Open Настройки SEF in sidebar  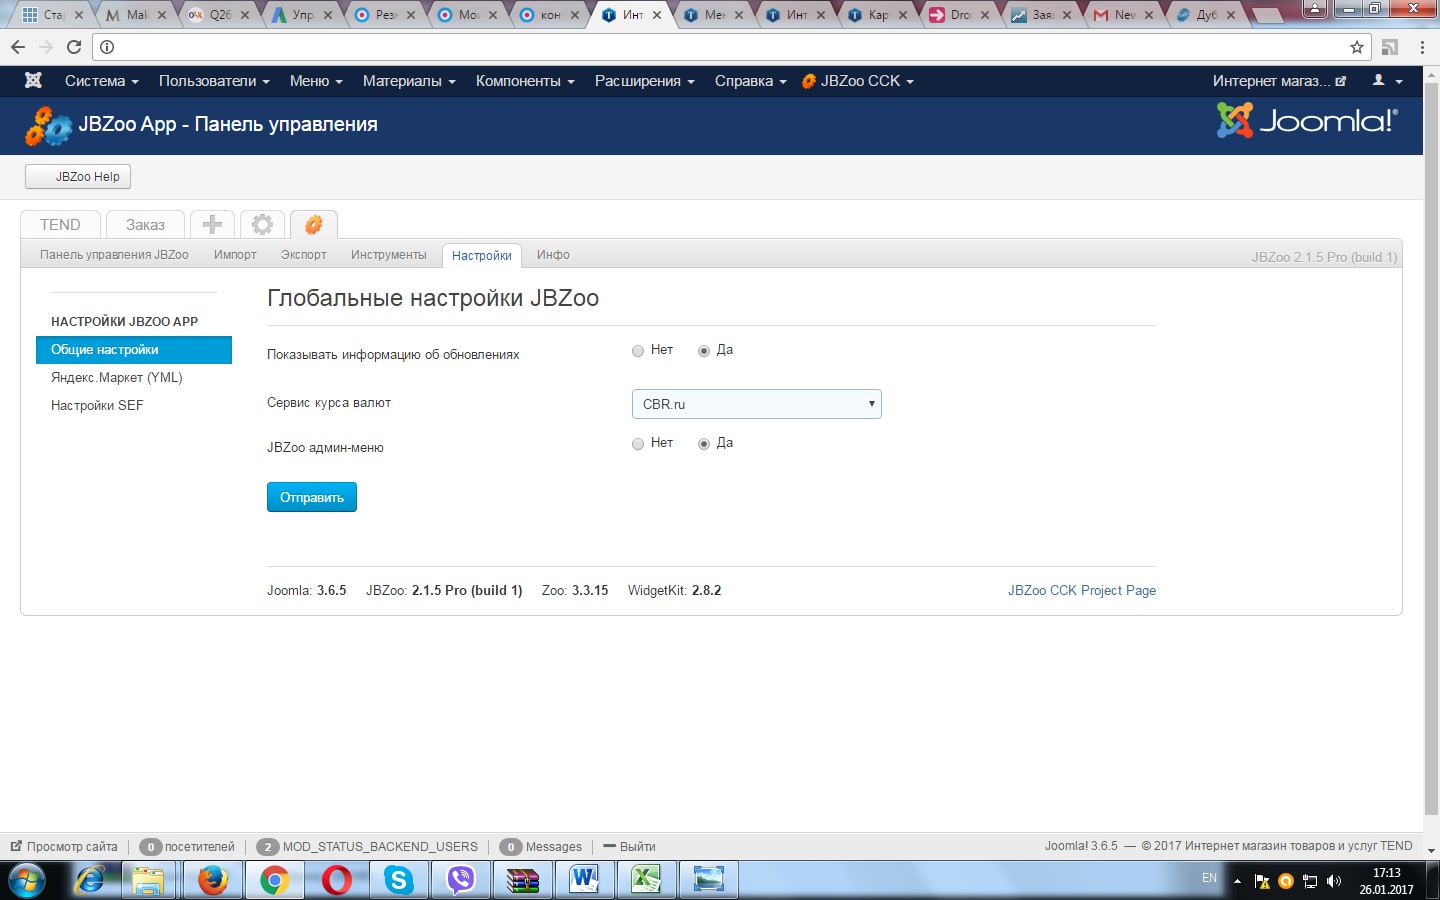134,406
